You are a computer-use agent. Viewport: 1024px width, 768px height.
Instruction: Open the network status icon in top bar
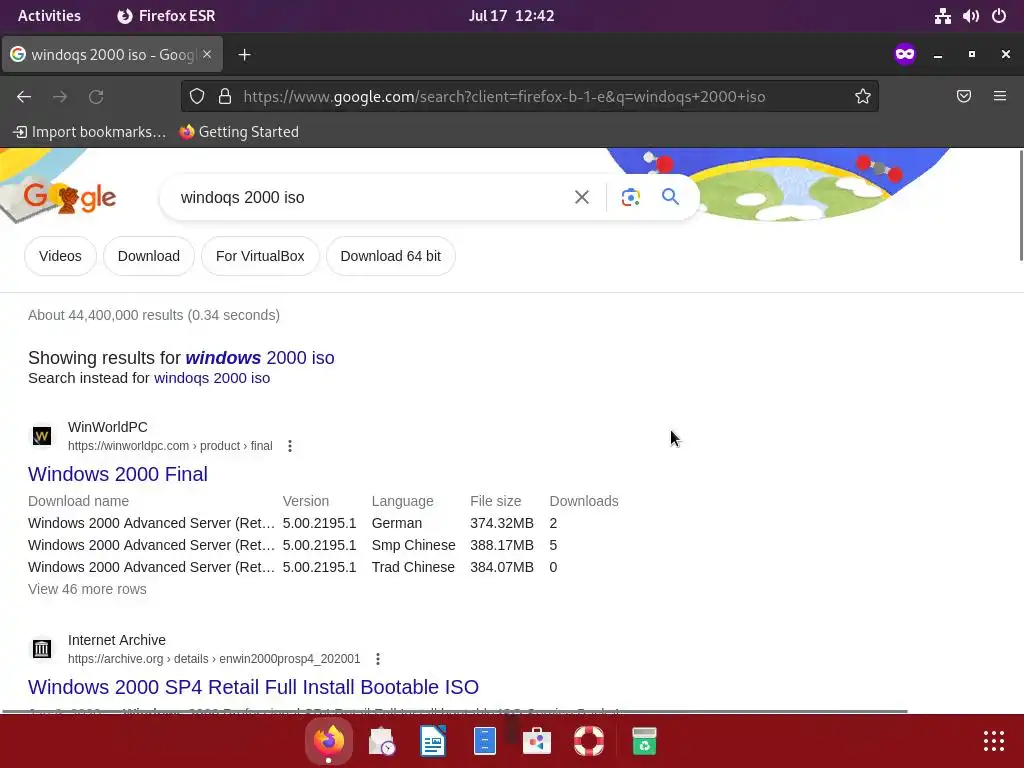[942, 16]
